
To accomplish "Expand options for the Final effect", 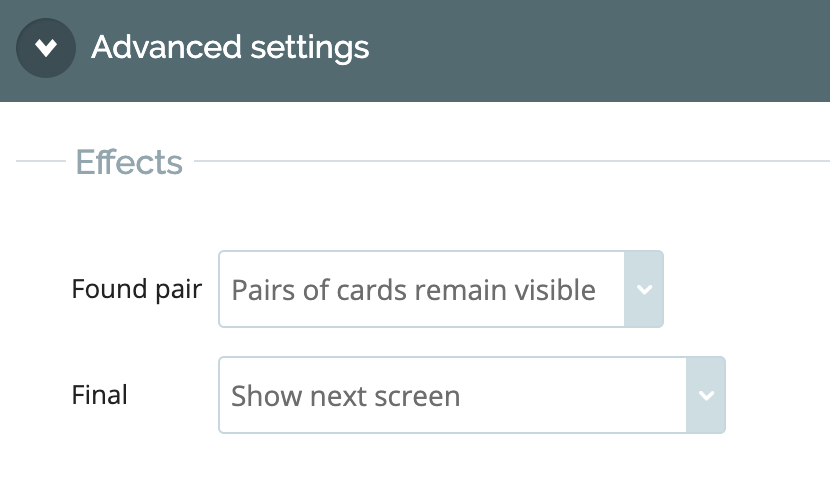I will (472, 395).
